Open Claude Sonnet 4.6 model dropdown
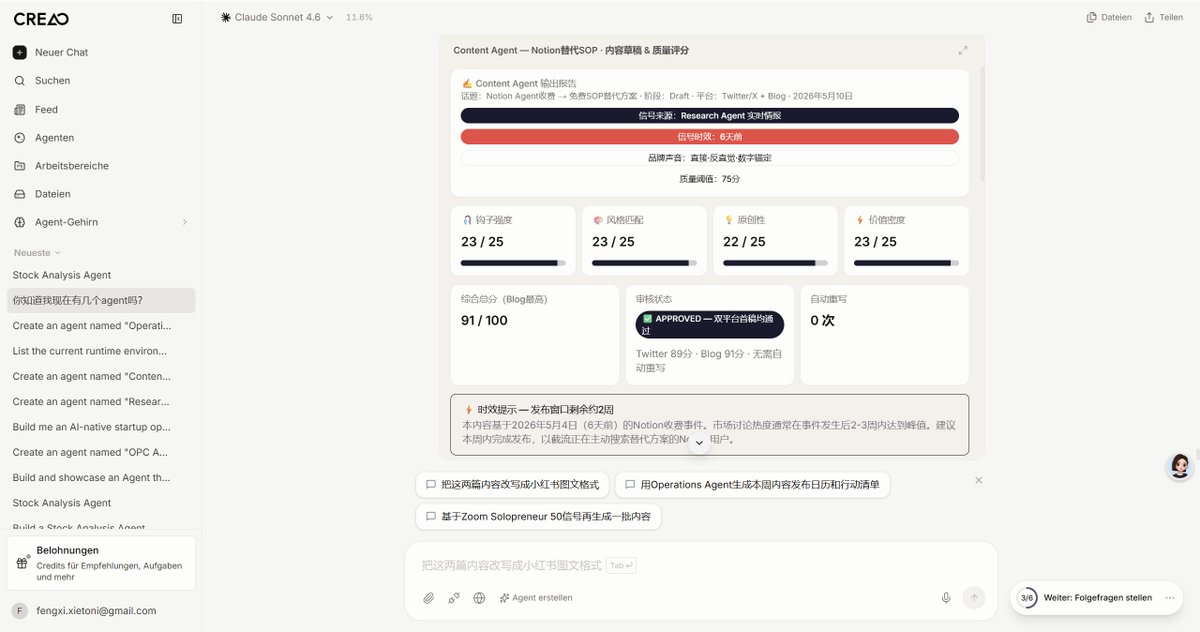The width and height of the screenshot is (1200, 632). pyautogui.click(x=277, y=17)
